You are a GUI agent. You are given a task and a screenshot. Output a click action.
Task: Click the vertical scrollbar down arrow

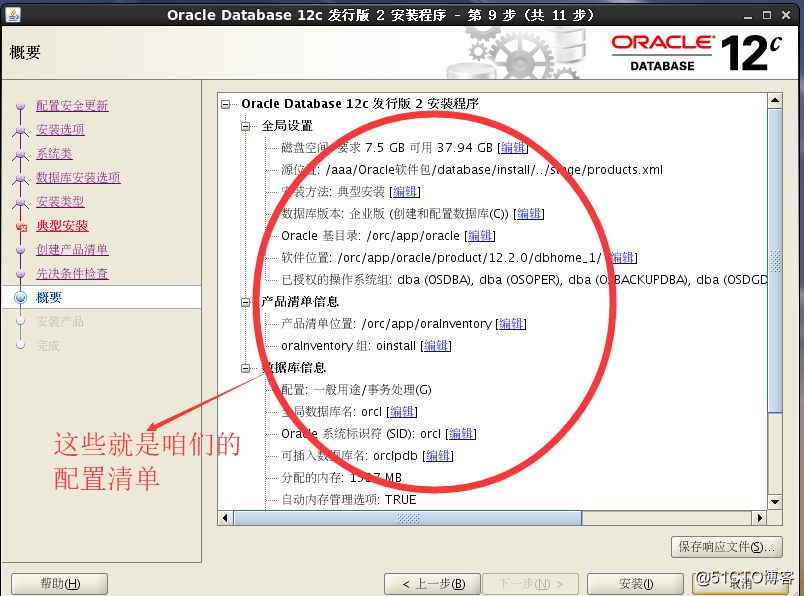click(x=775, y=502)
